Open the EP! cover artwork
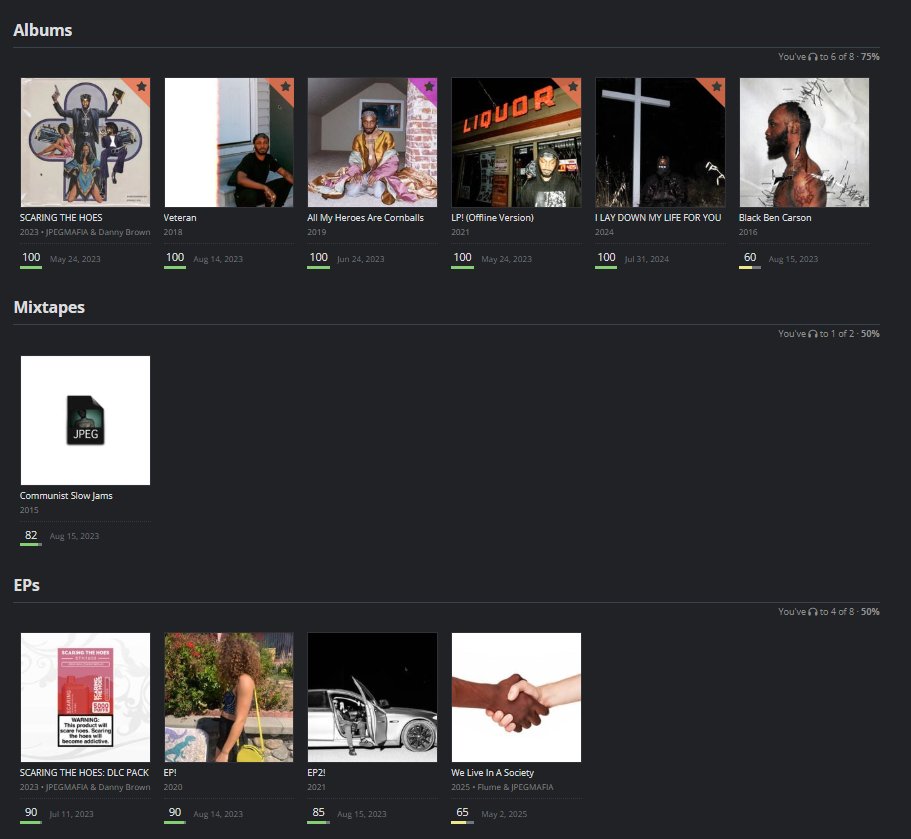The width and height of the screenshot is (911, 839). (x=229, y=697)
